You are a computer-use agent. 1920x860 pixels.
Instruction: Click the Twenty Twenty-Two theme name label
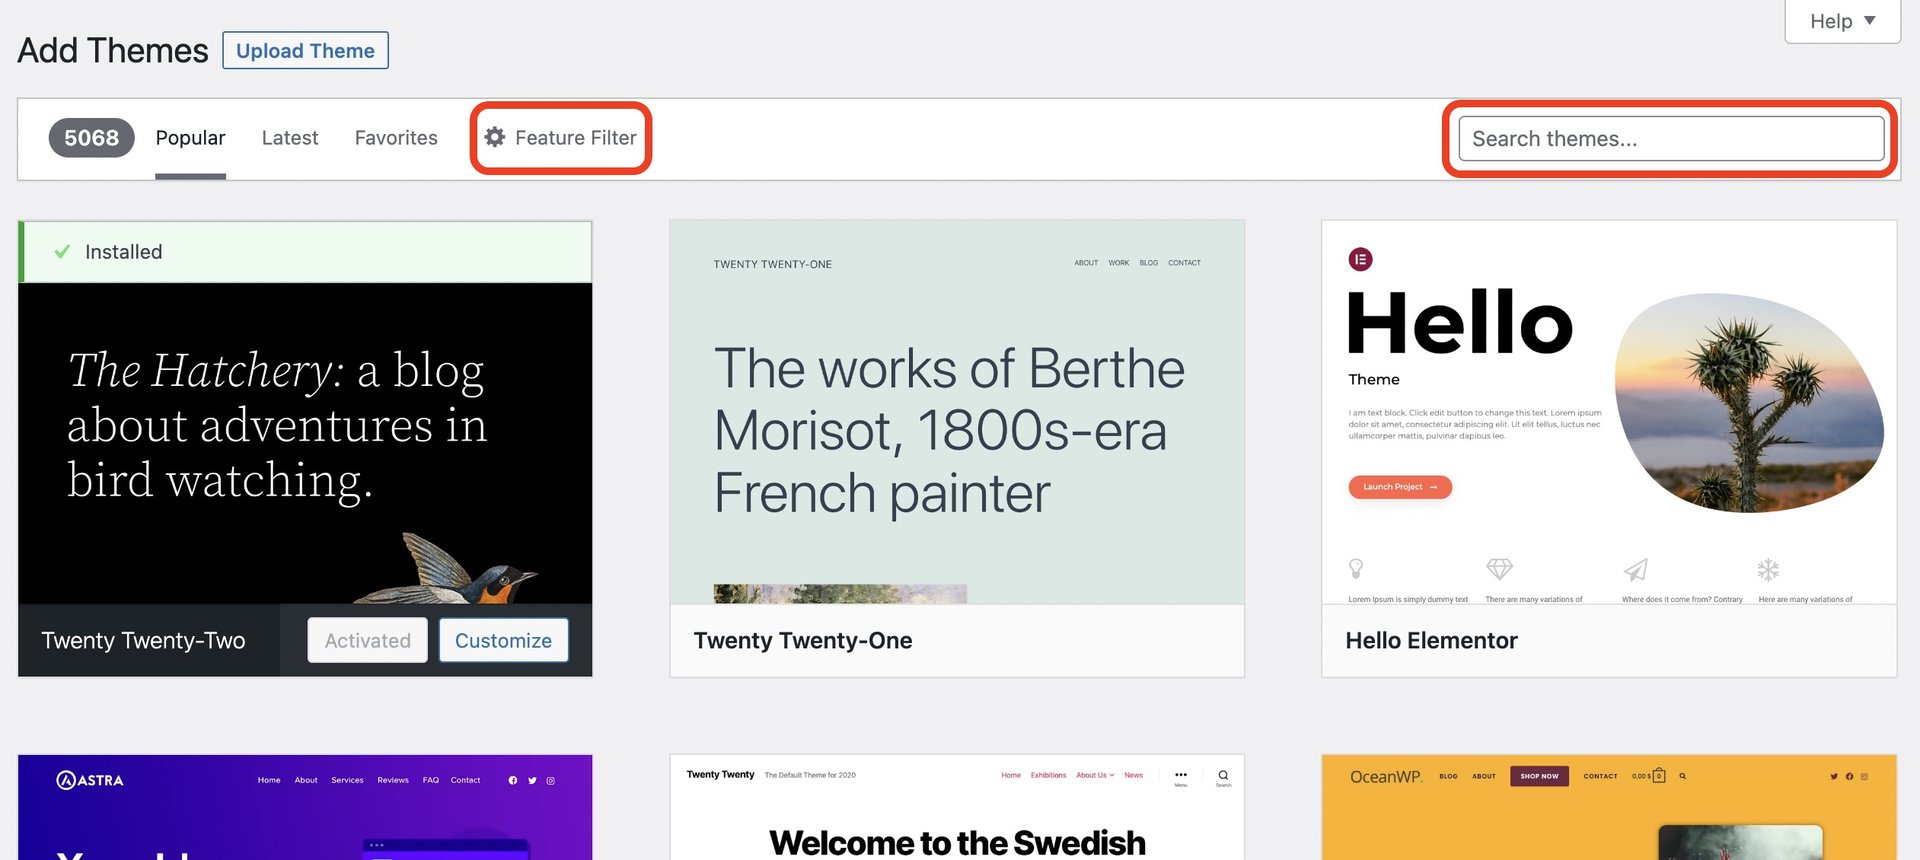pos(143,641)
